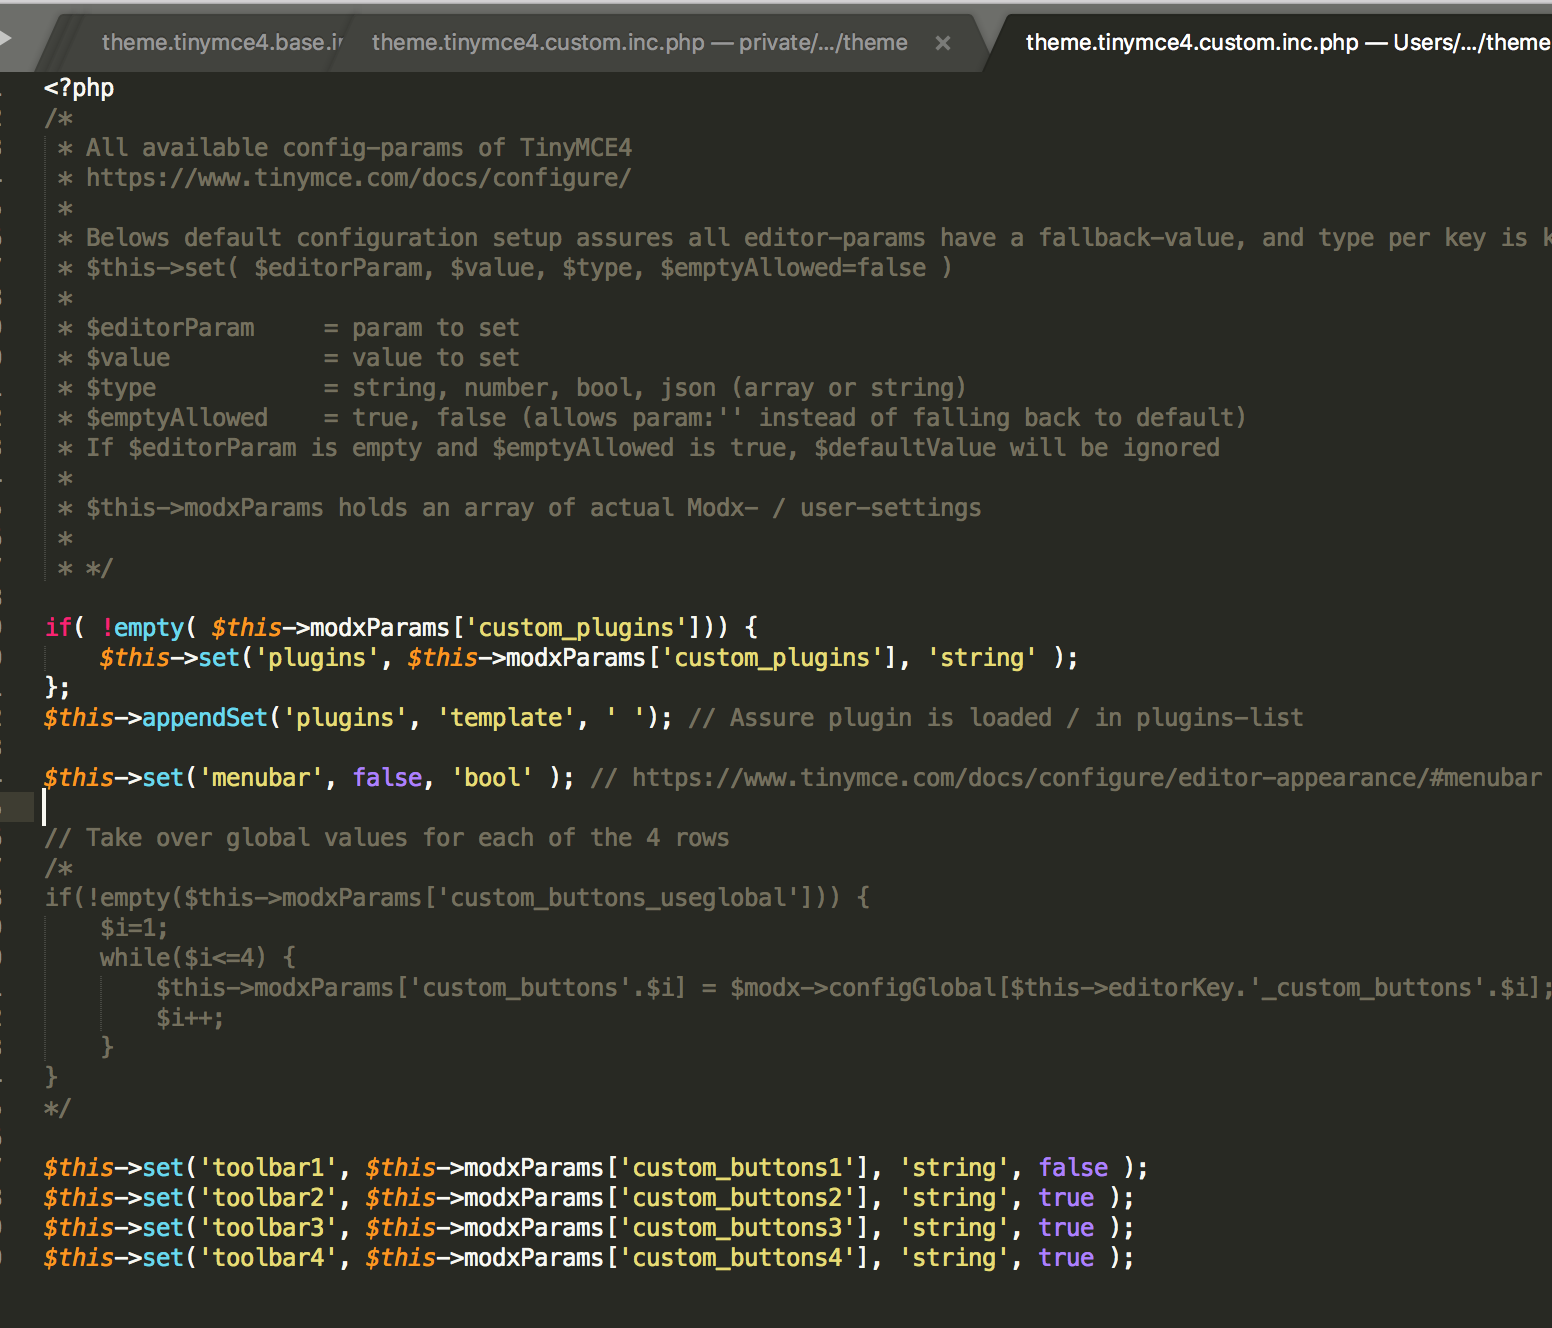Click the $modx->configGlobal reference
Screen dimensions: 1552x1328
pos(862,987)
